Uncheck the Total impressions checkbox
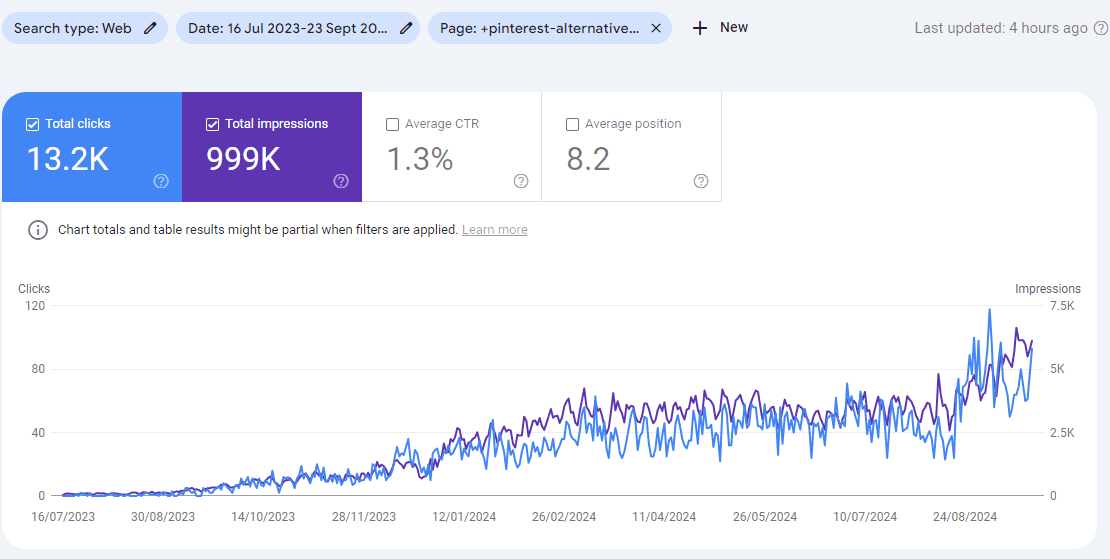Screen dimensions: 1110x559 click(x=212, y=124)
